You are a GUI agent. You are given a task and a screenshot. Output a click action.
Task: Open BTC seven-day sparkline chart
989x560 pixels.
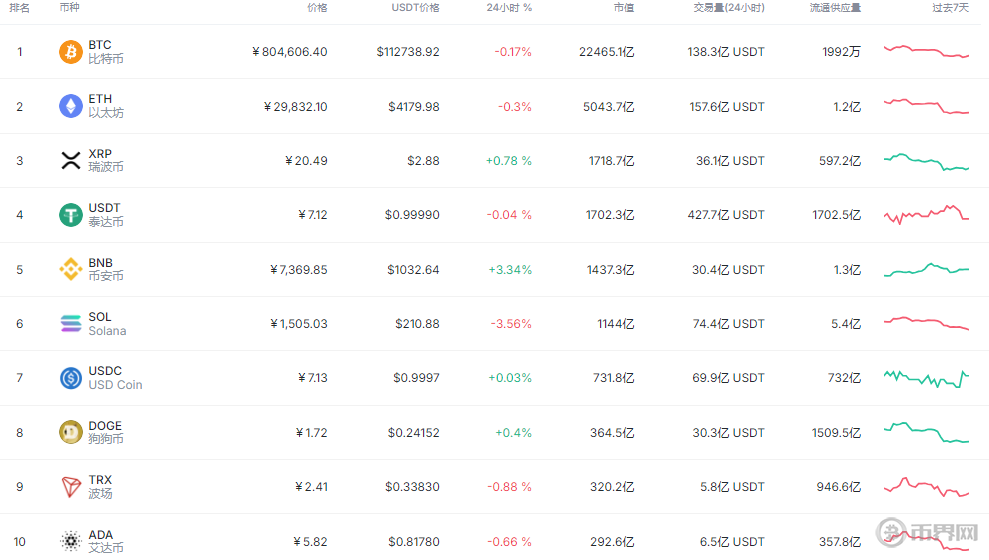[926, 51]
